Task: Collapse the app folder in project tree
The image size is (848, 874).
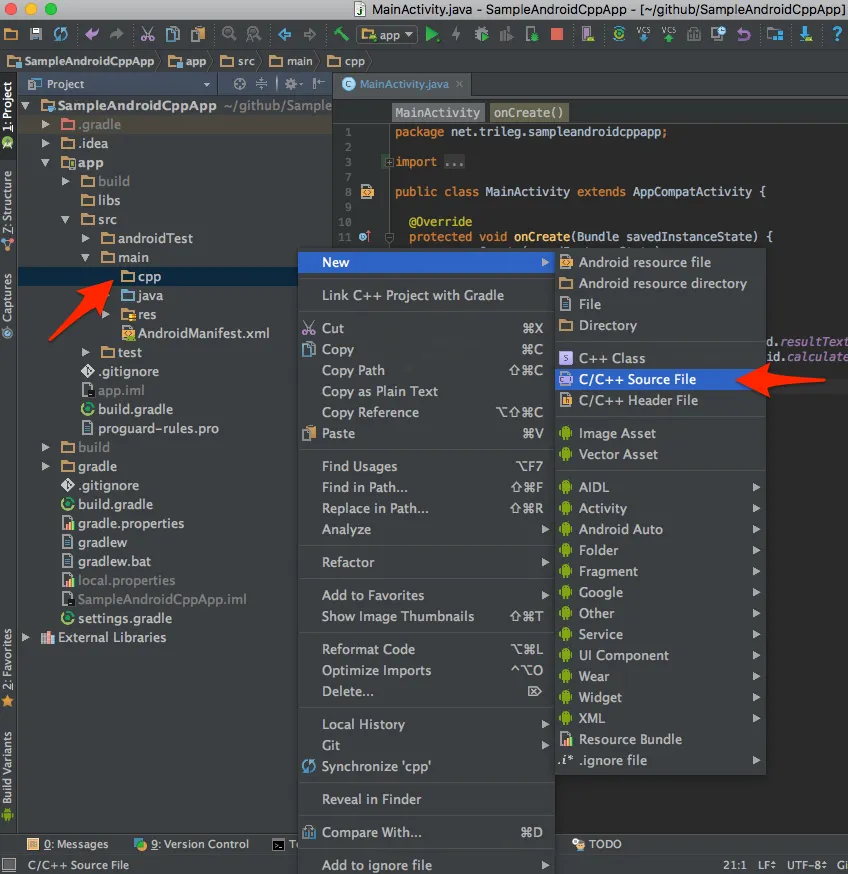Action: click(x=47, y=163)
